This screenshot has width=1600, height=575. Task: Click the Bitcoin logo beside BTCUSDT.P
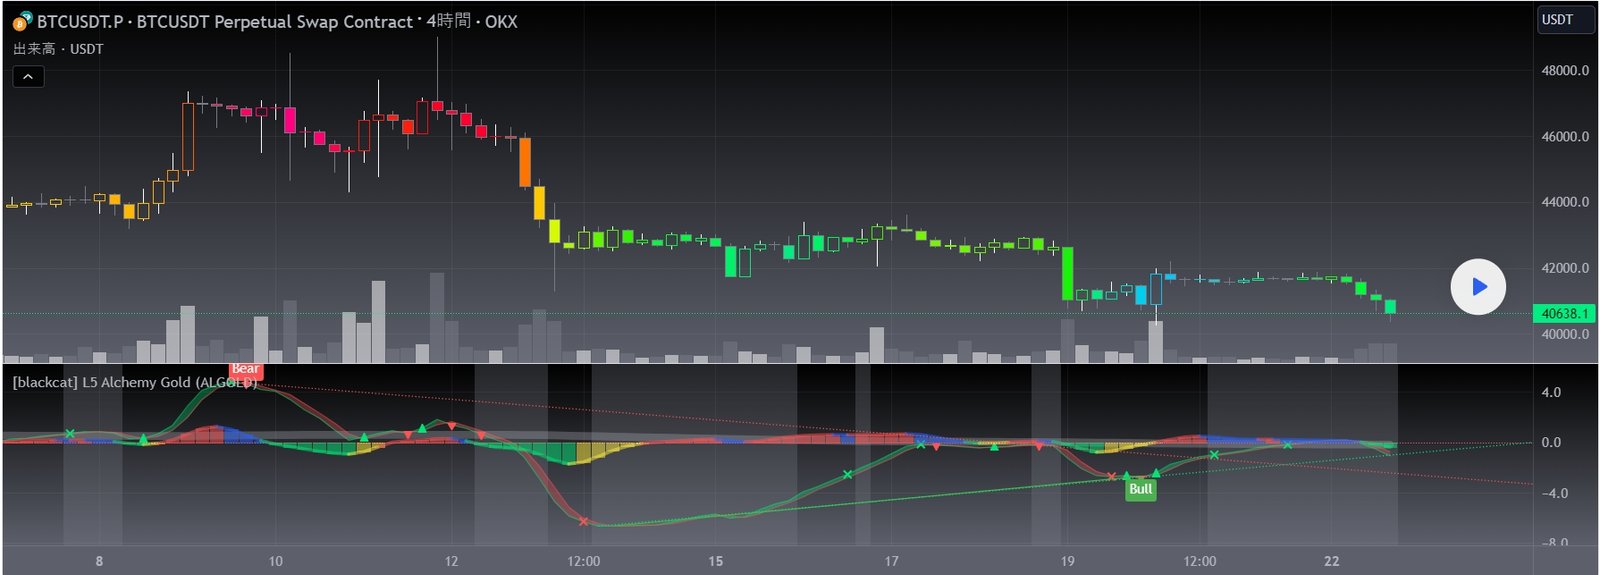(x=22, y=20)
